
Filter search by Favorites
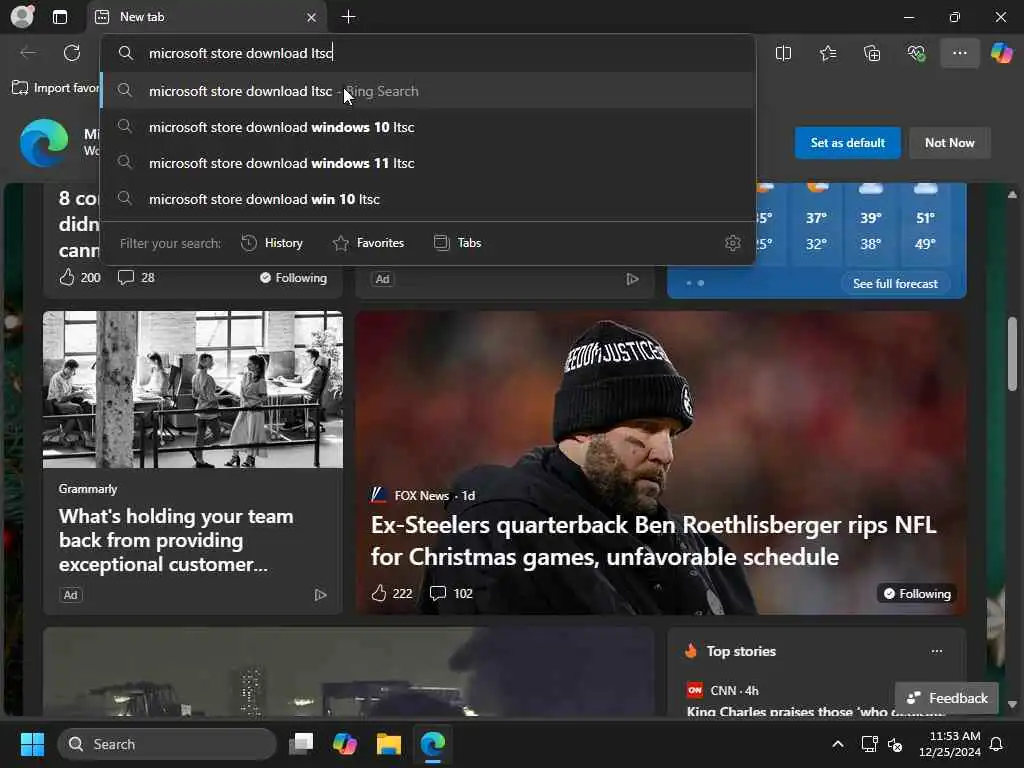pos(368,243)
